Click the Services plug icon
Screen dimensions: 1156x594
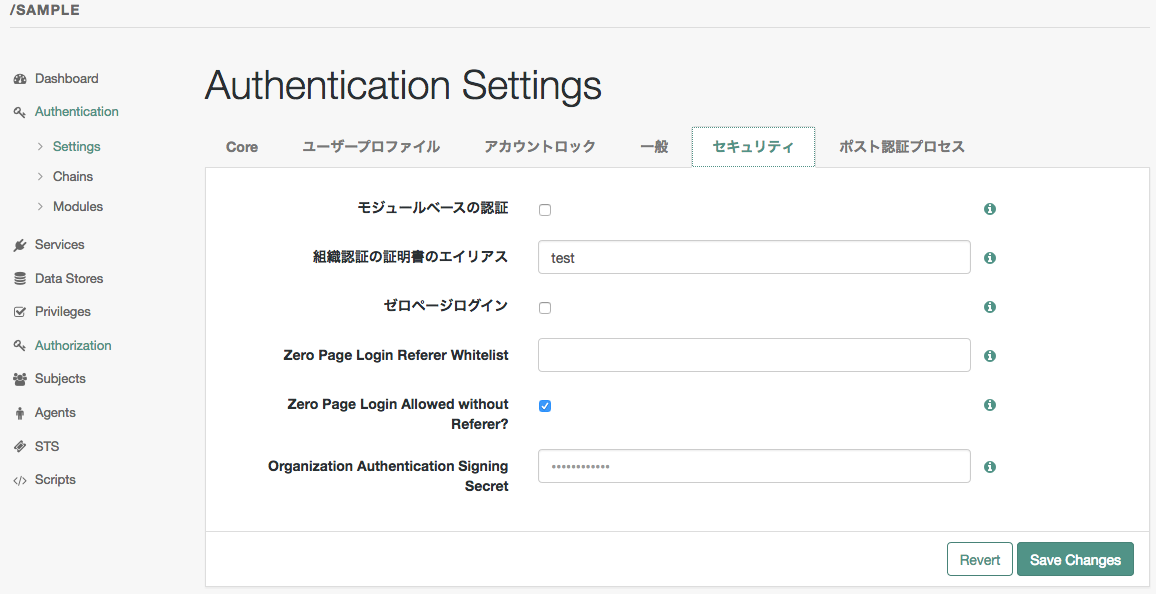coord(19,245)
